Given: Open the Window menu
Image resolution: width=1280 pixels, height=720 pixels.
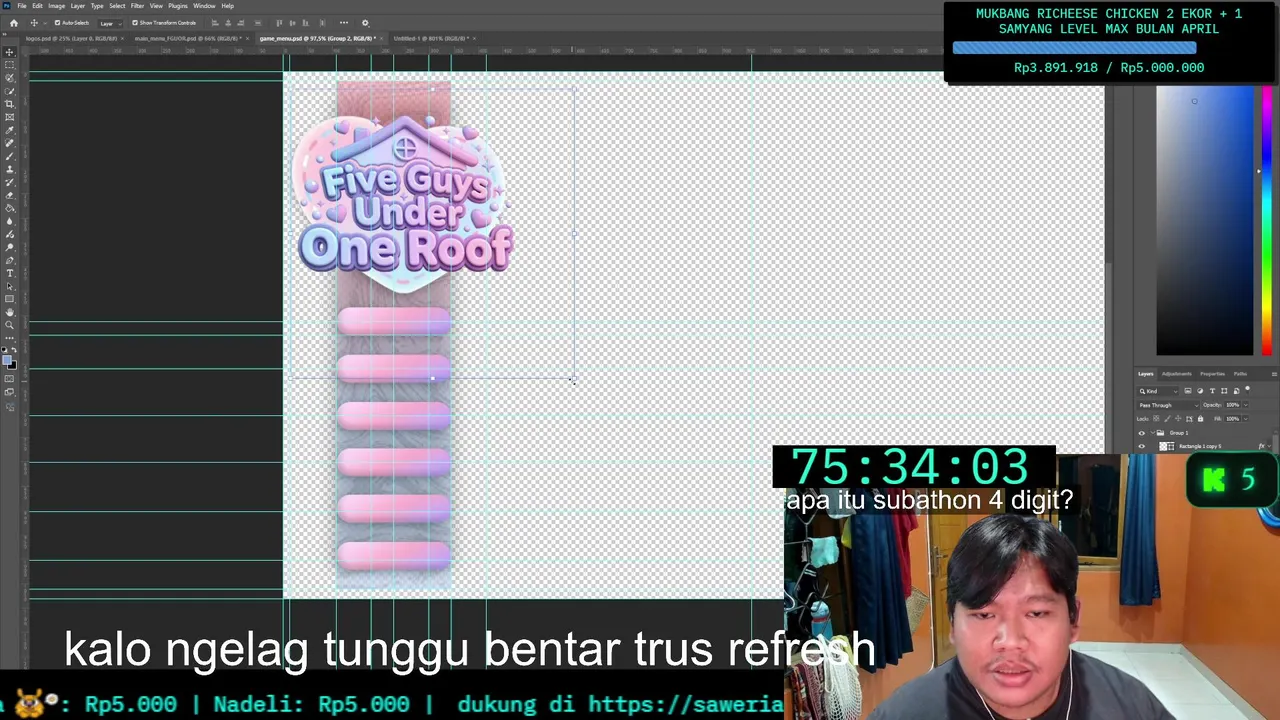Looking at the screenshot, I should point(204,6).
